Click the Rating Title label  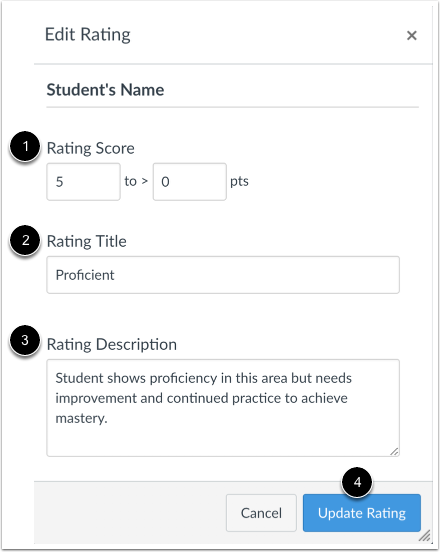click(x=87, y=242)
